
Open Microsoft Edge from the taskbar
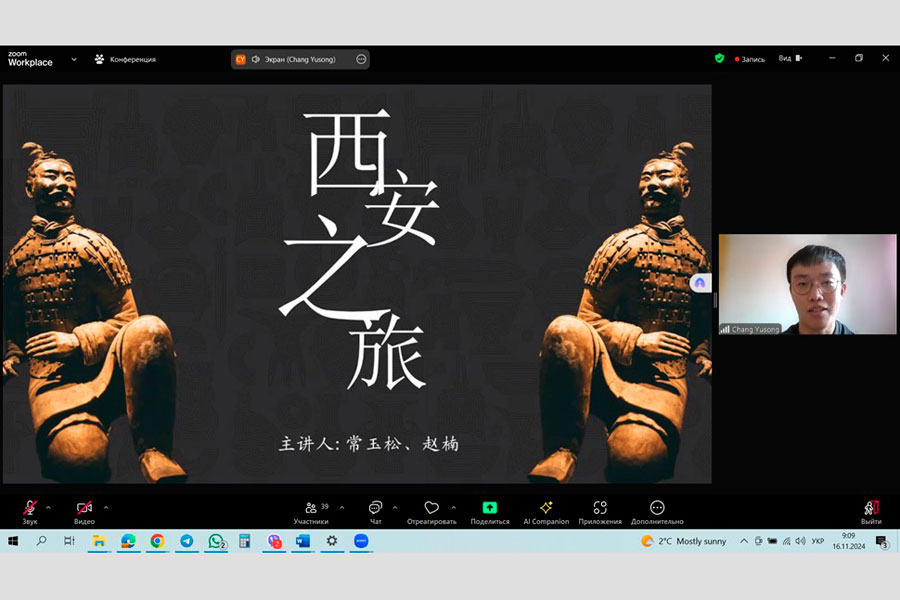tap(128, 541)
